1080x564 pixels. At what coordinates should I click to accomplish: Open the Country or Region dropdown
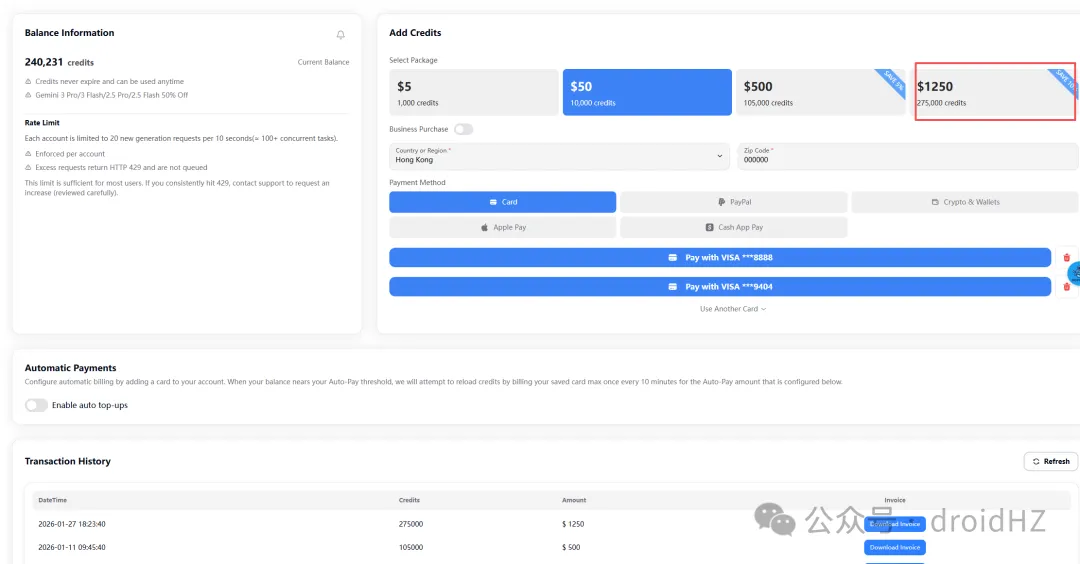[x=560, y=156]
